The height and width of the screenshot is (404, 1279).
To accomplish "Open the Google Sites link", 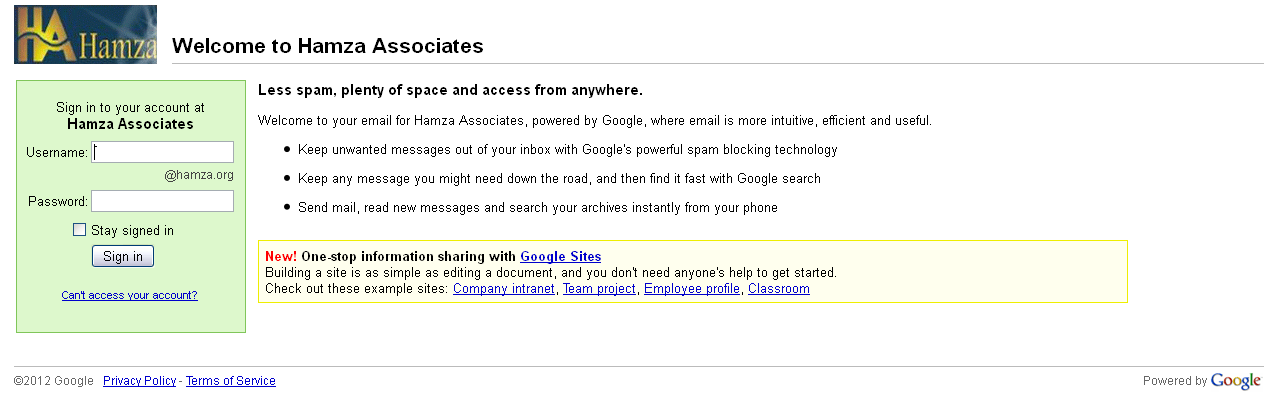I will coord(560,257).
